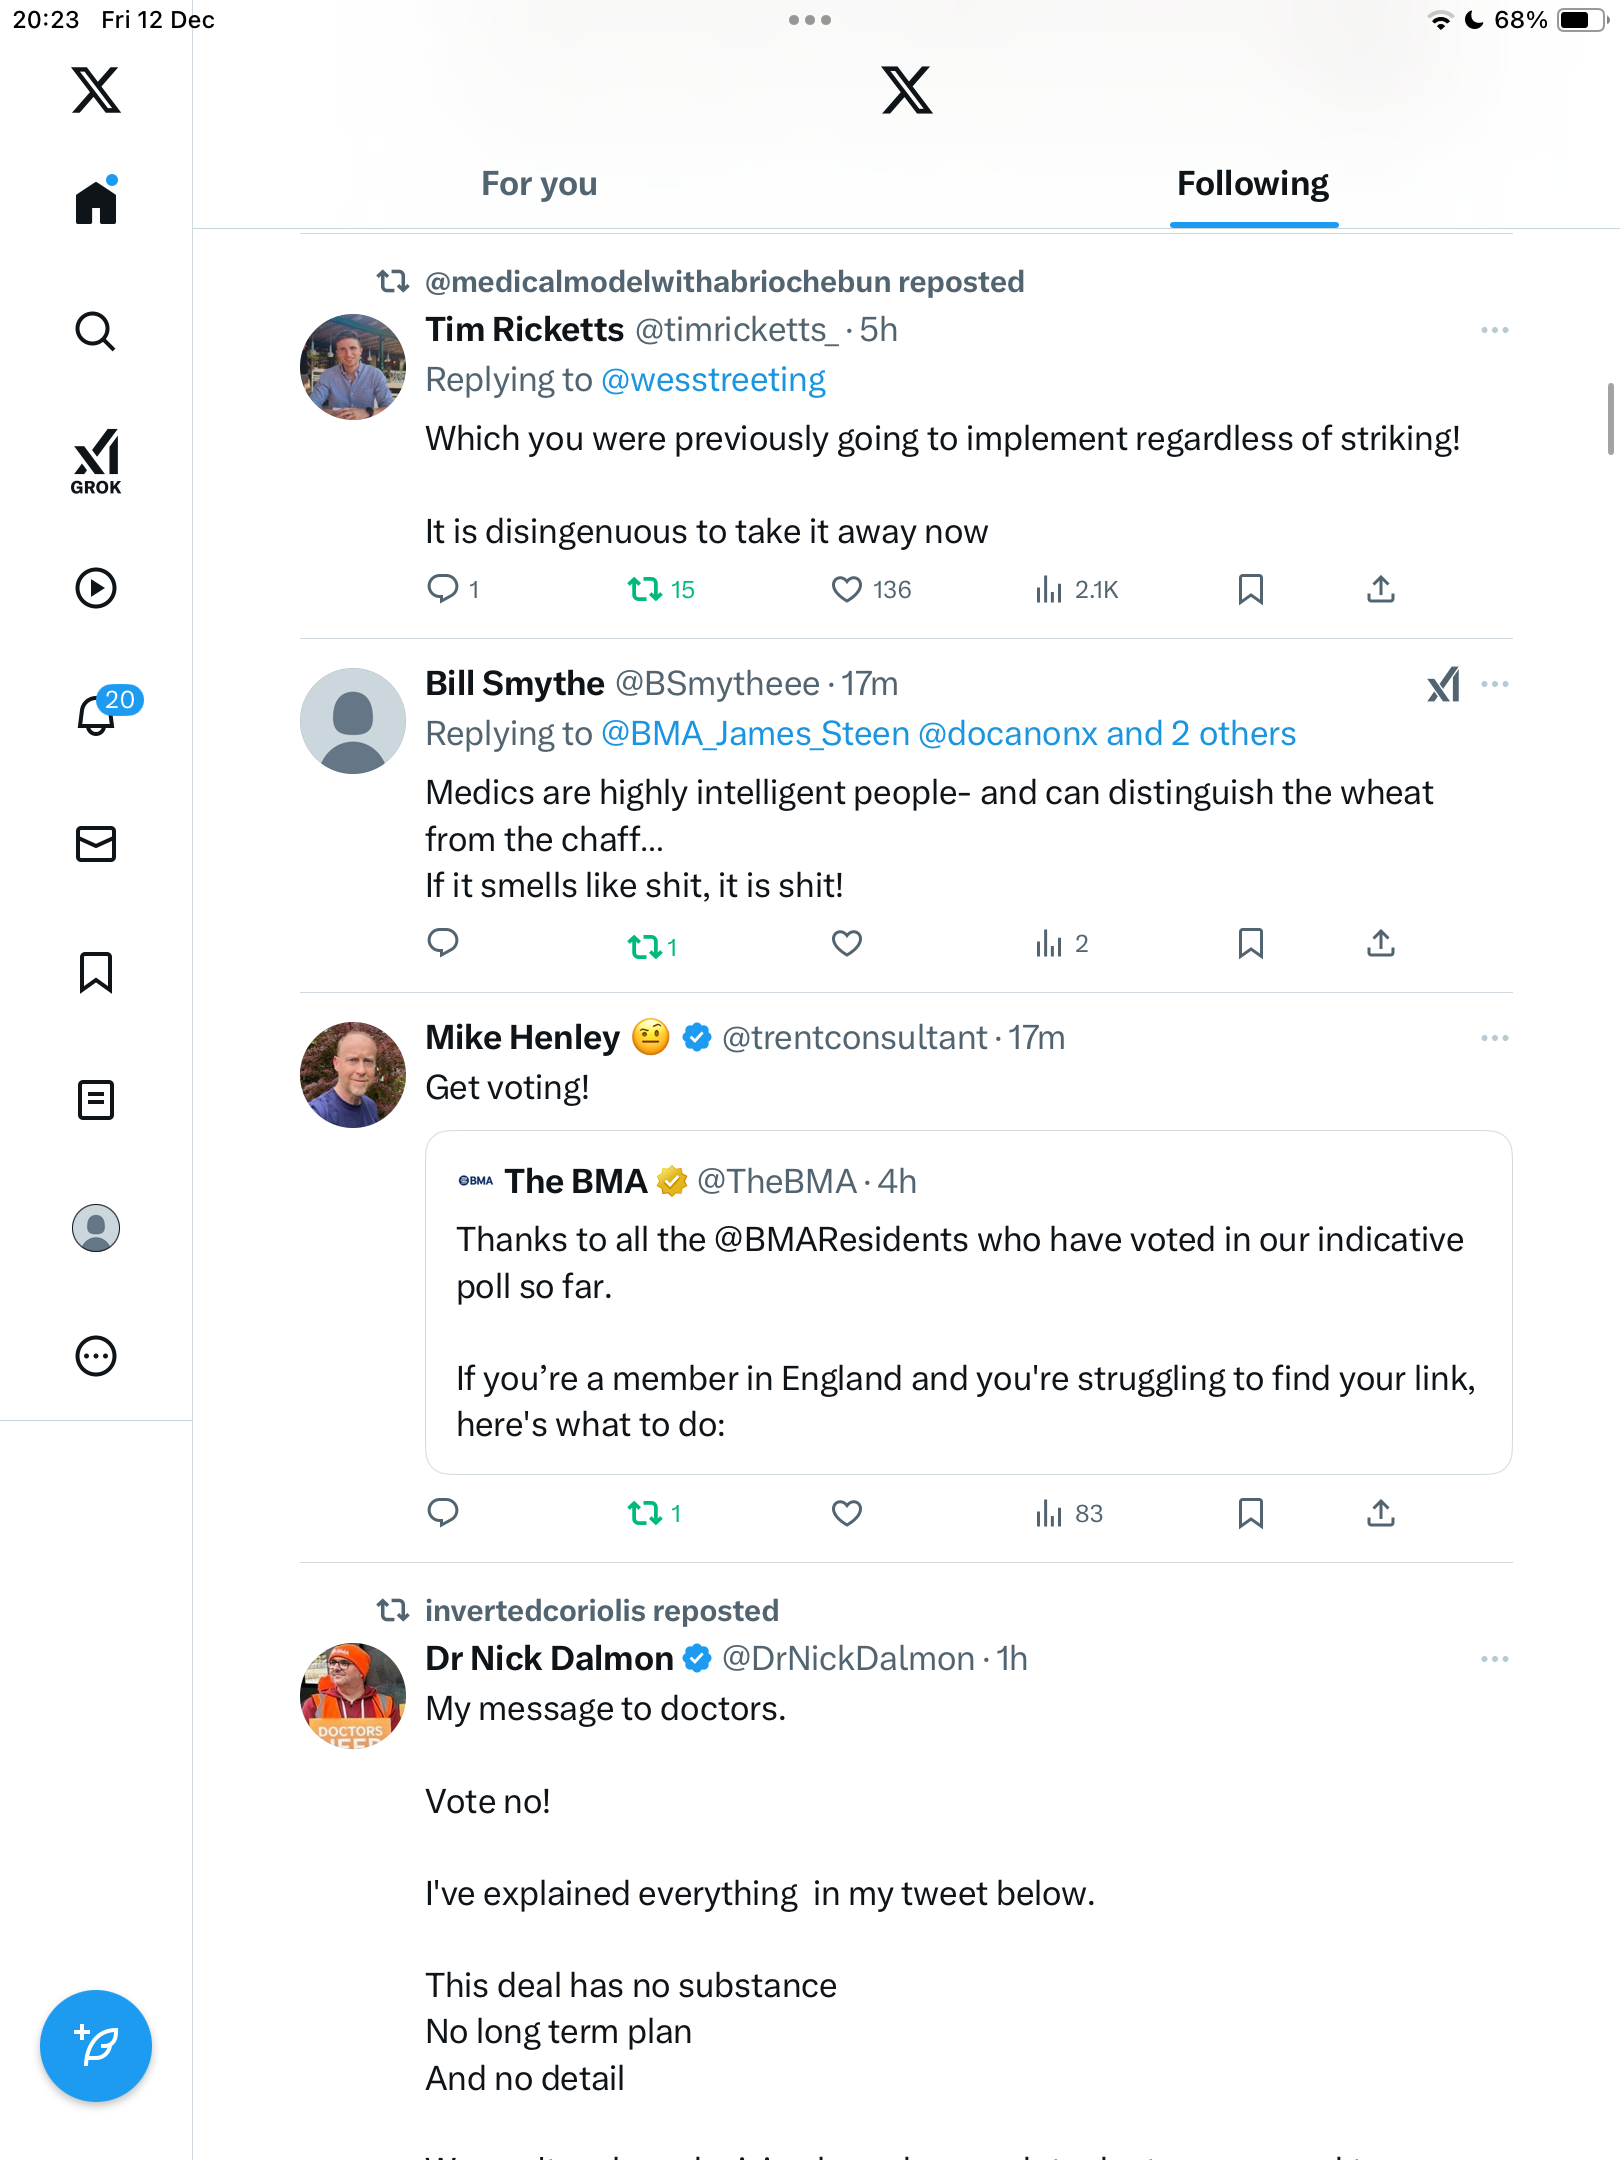1620x2160 pixels.
Task: Open the @wesstreeting mention link
Action: coord(713,380)
